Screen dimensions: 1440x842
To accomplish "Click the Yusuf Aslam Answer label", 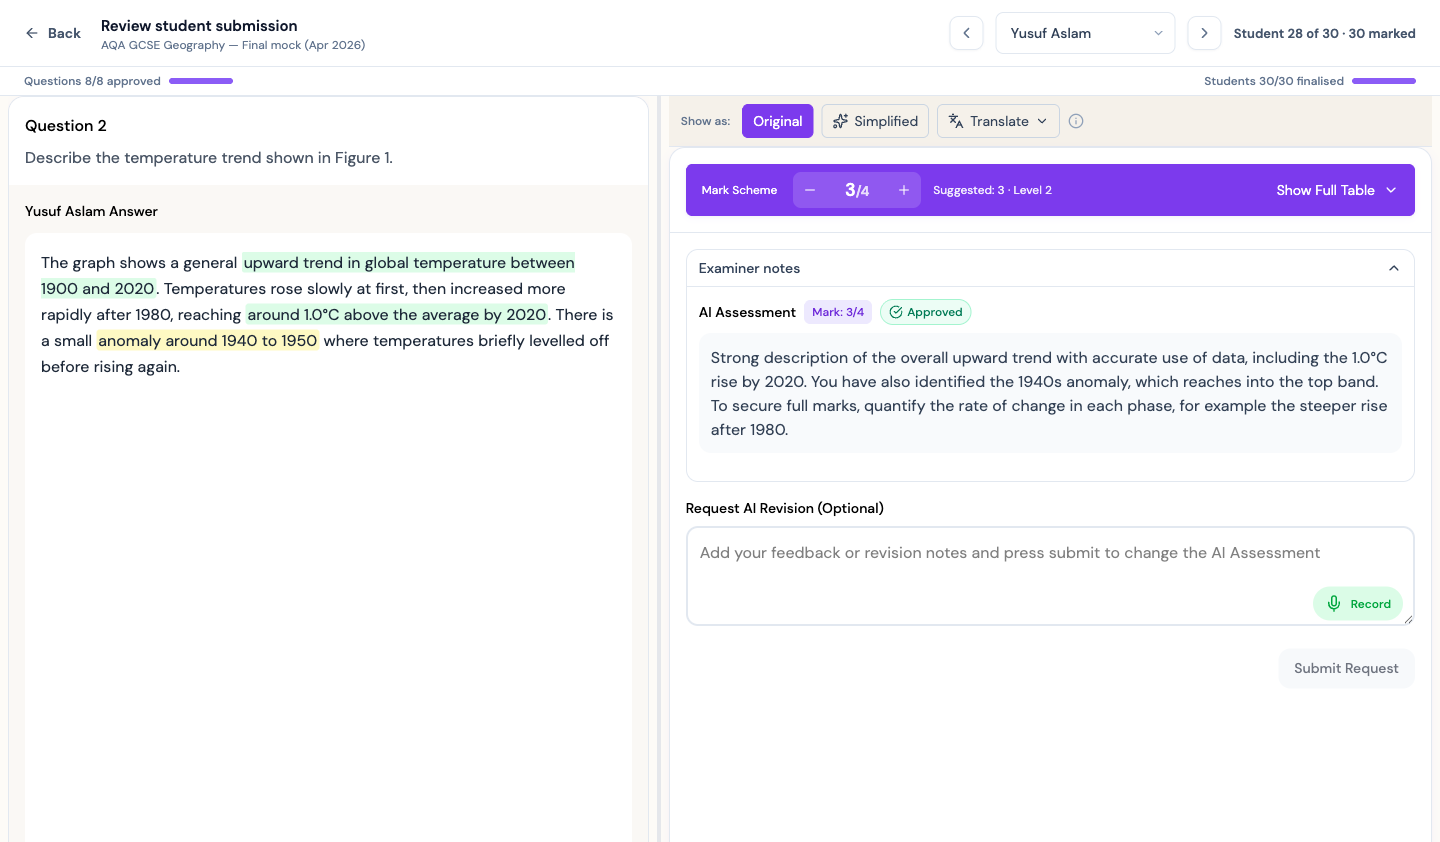I will pos(91,211).
